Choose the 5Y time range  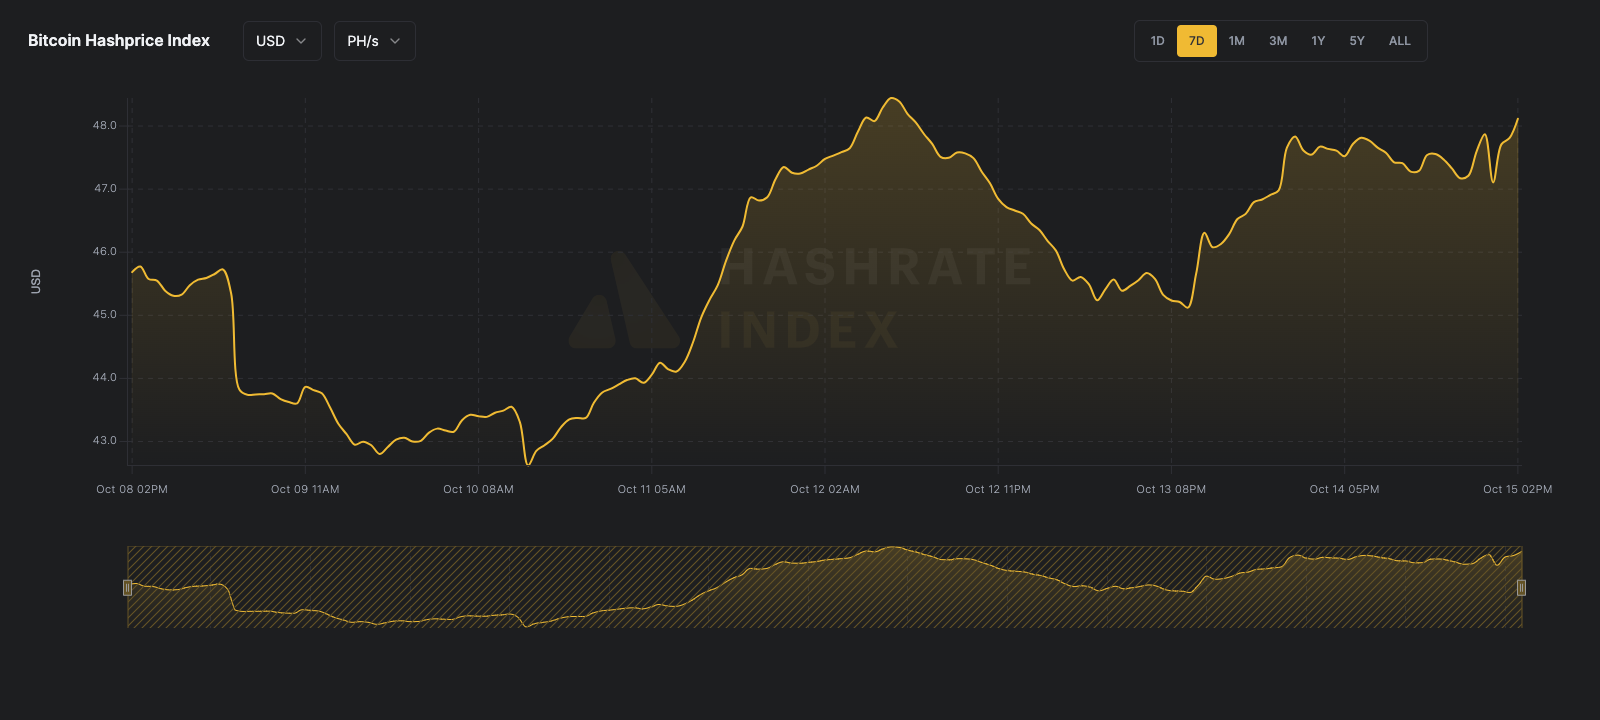[x=1357, y=41]
